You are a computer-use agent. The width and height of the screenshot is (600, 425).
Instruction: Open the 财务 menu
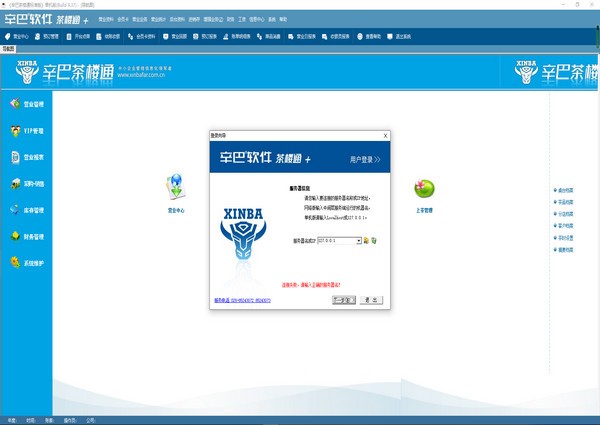[x=230, y=19]
